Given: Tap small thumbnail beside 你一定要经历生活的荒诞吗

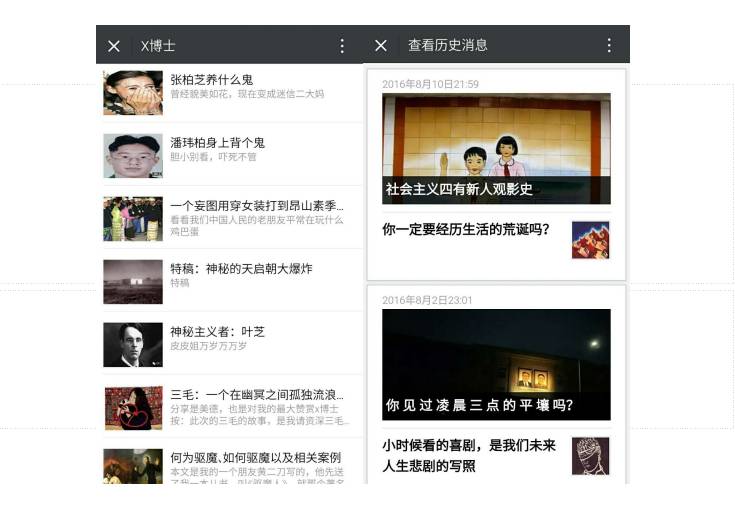Looking at the screenshot, I should click(x=590, y=240).
